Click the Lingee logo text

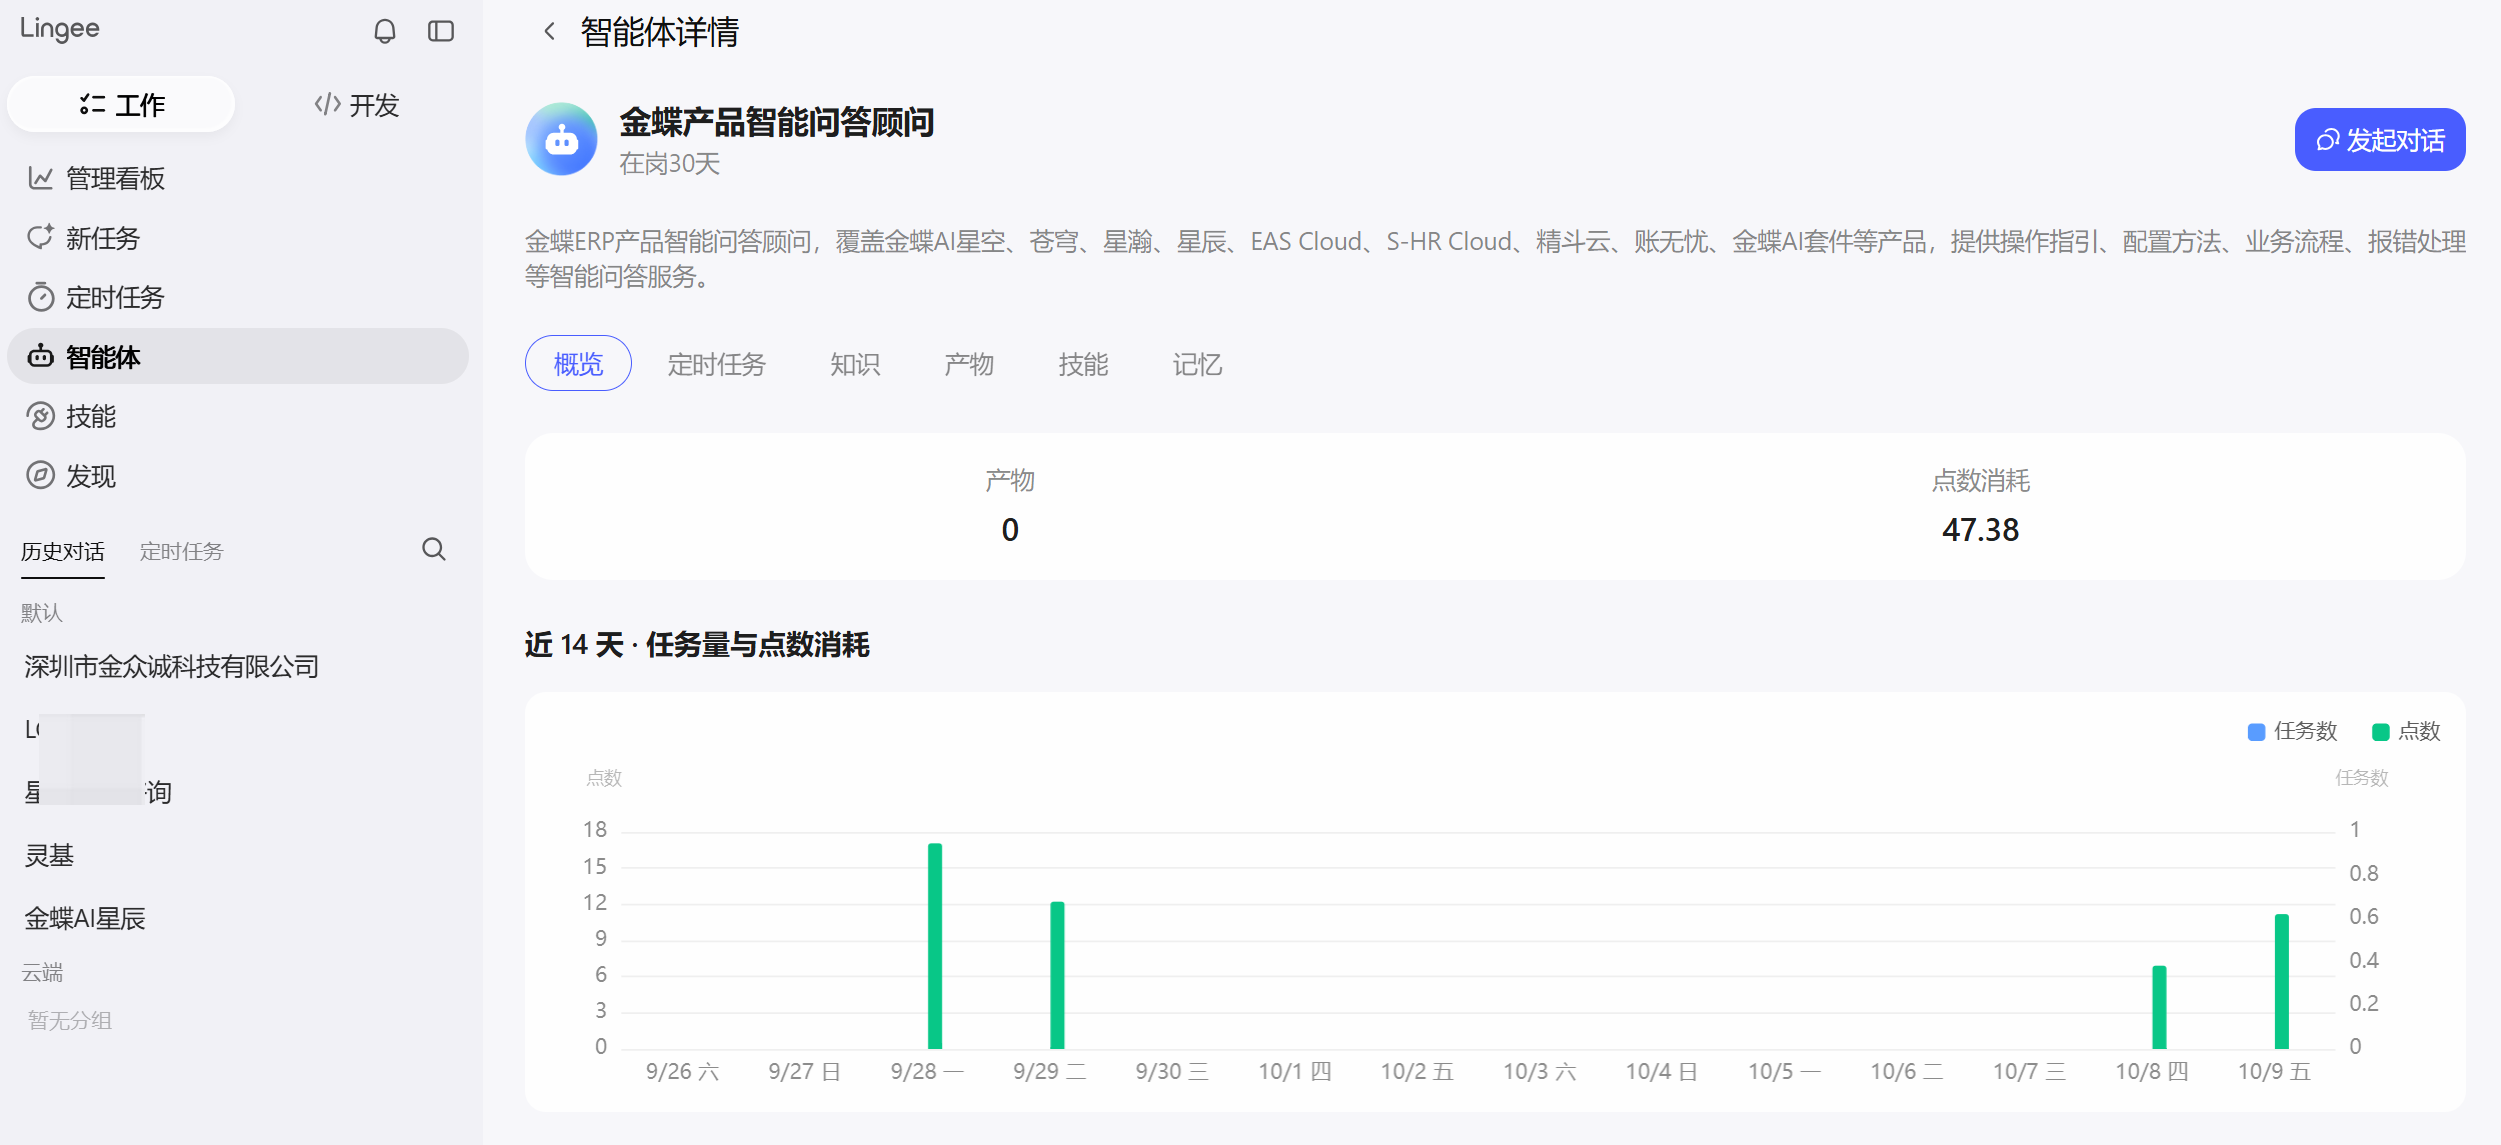coord(60,29)
